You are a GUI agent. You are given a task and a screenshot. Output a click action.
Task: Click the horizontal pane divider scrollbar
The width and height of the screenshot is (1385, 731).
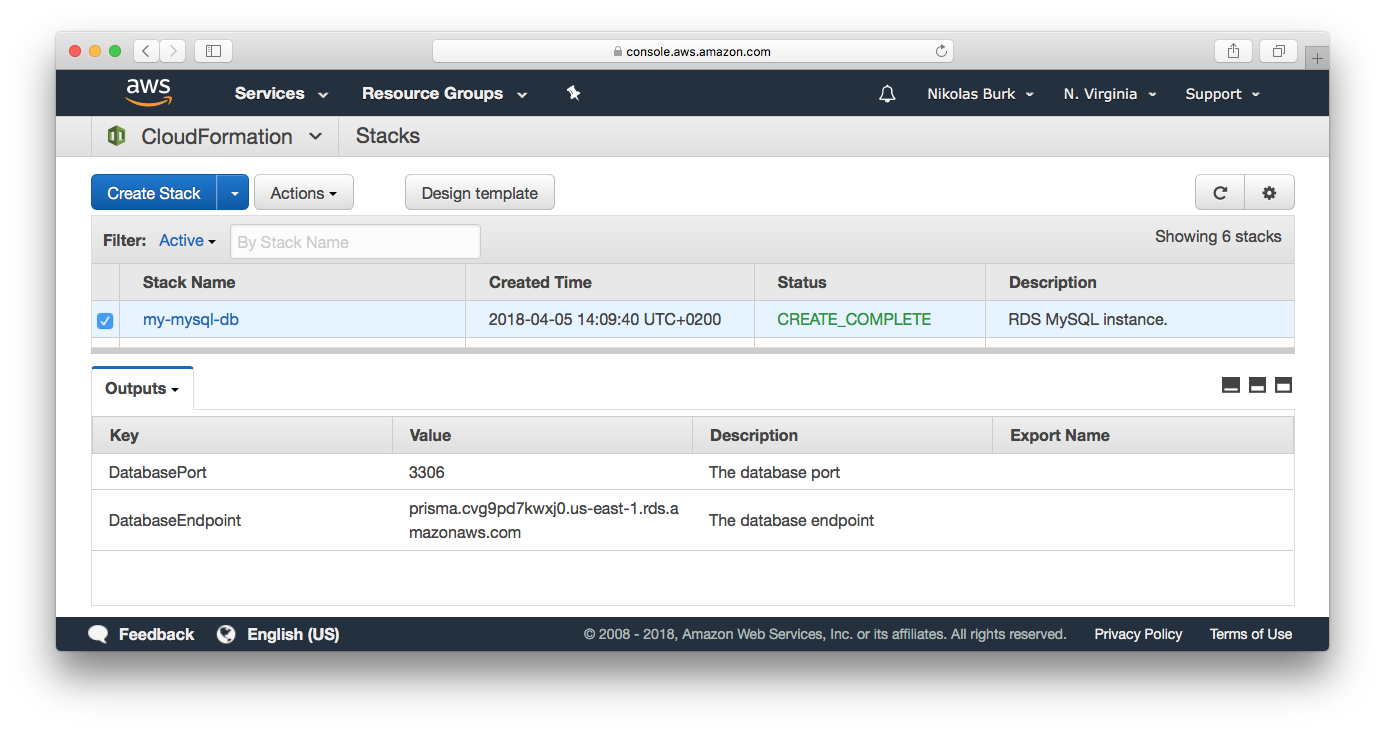[x=693, y=350]
